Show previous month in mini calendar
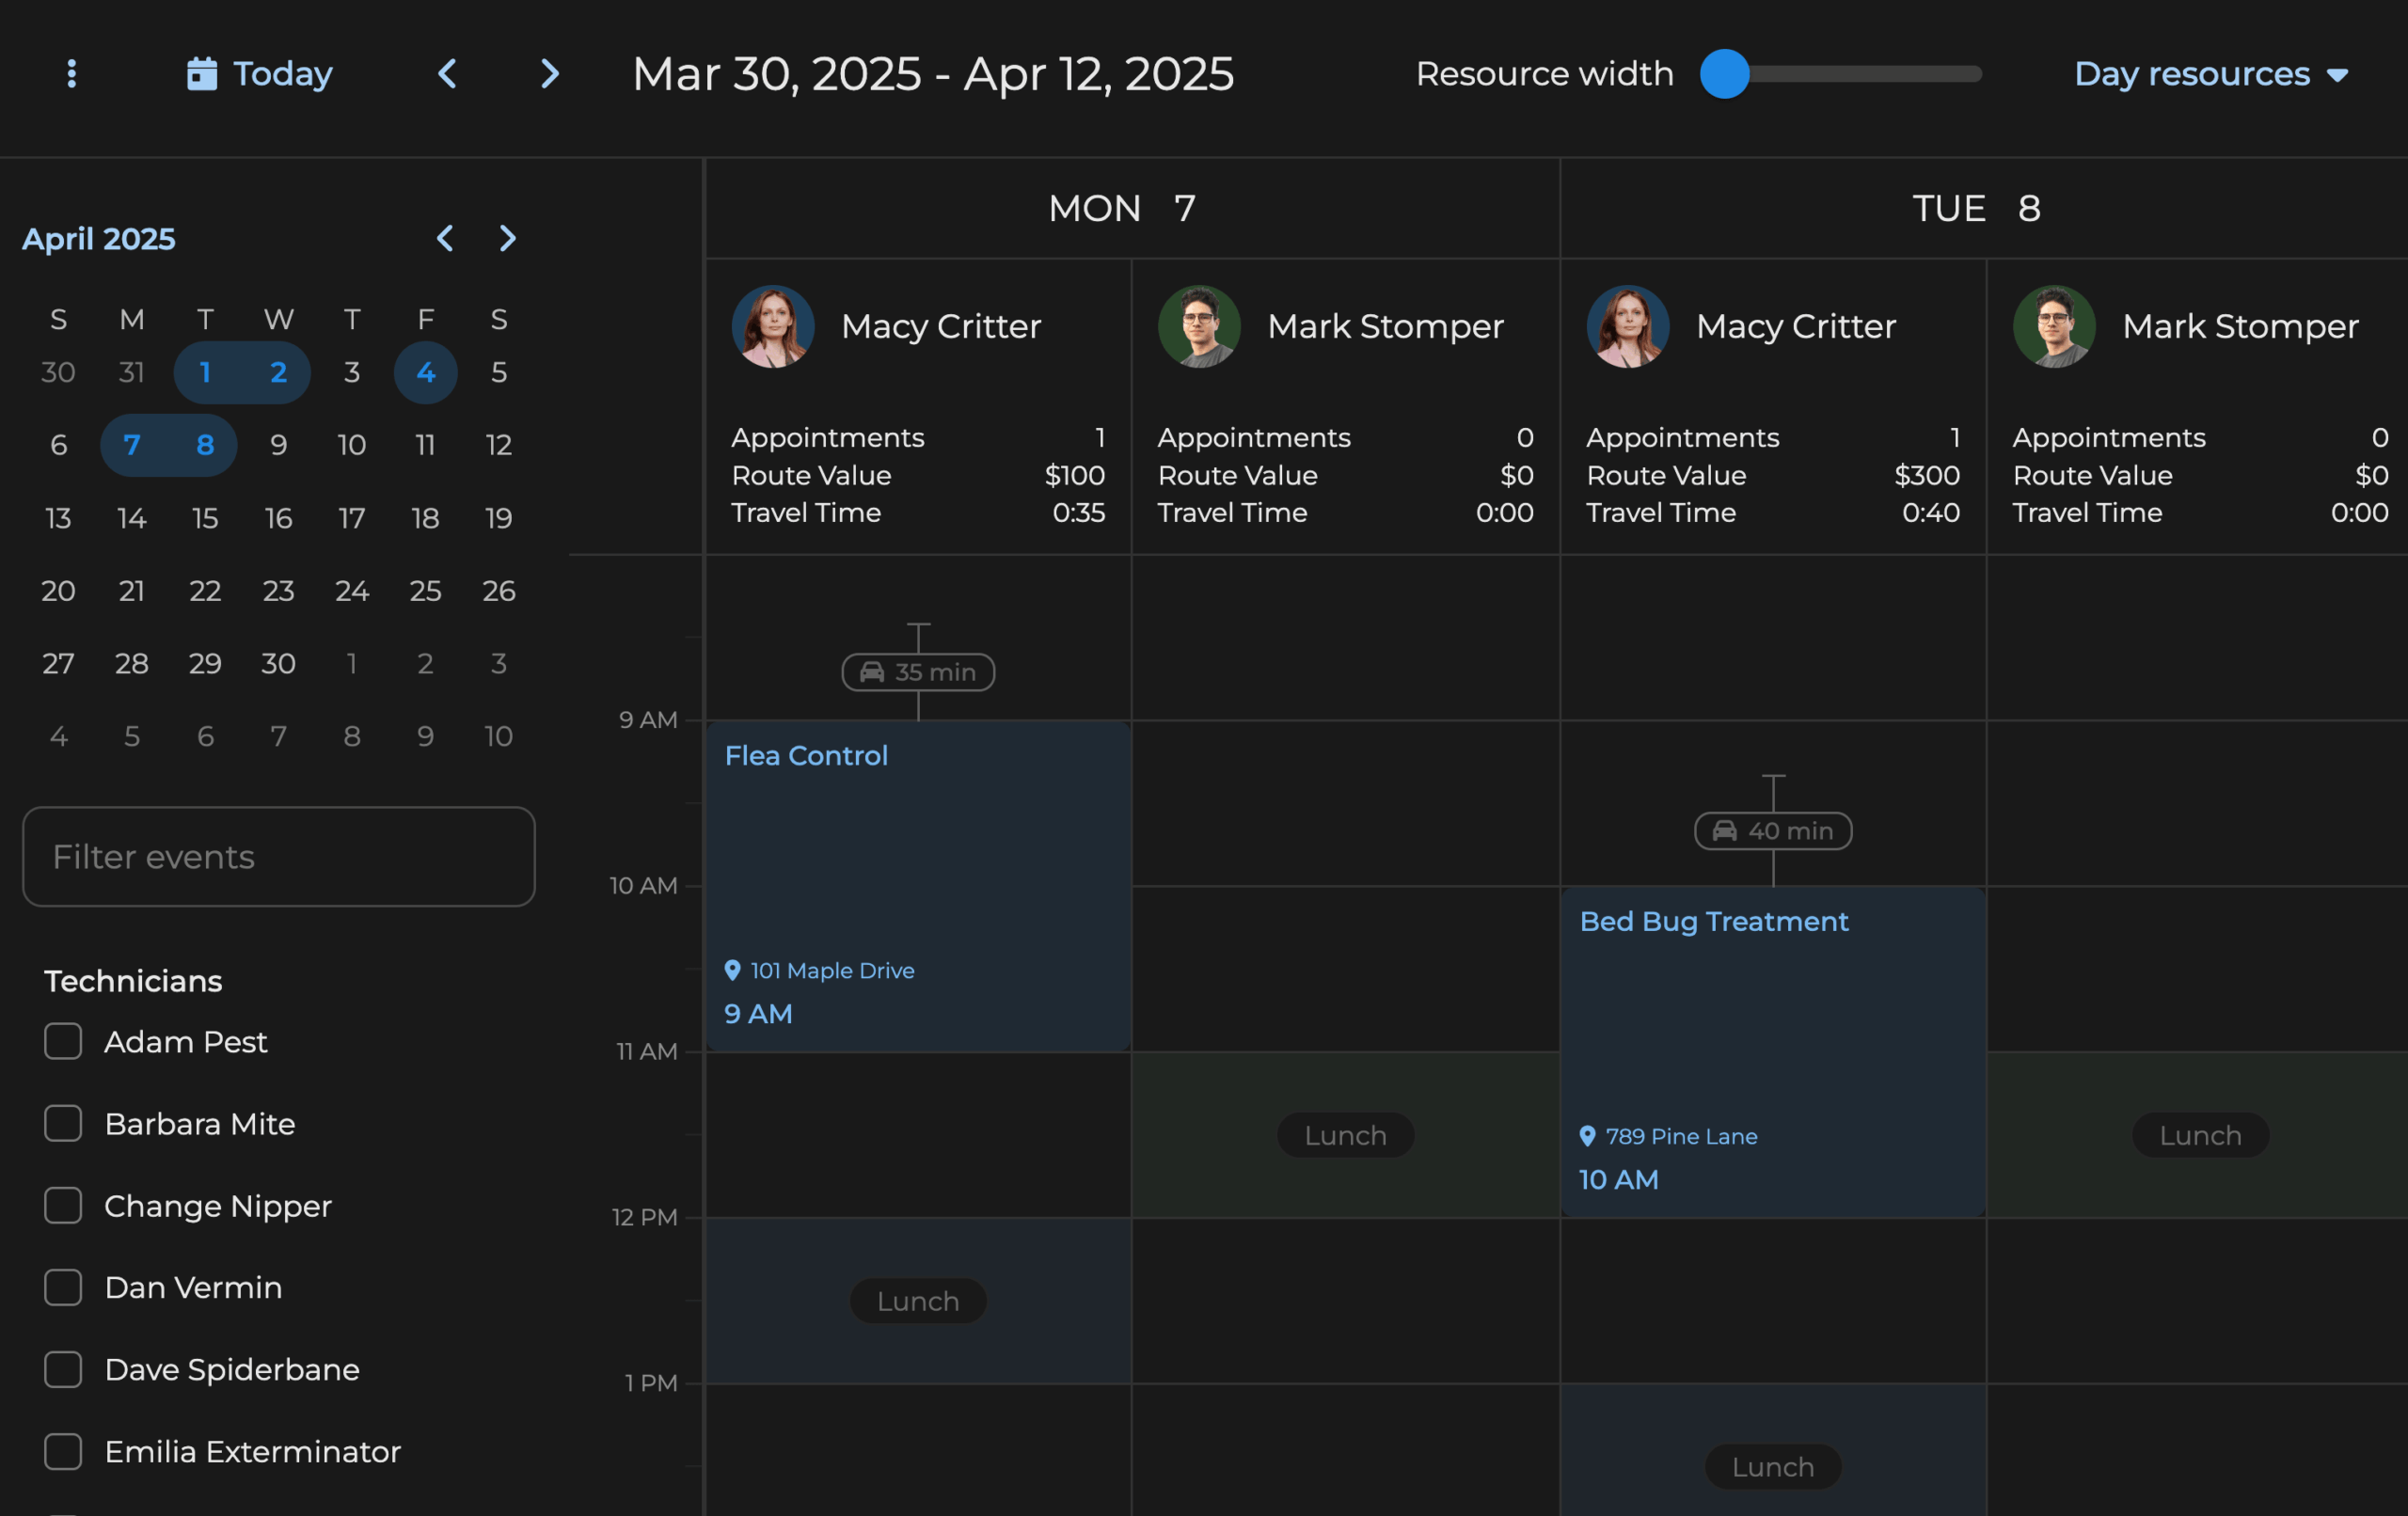The image size is (2408, 1516). click(x=445, y=238)
